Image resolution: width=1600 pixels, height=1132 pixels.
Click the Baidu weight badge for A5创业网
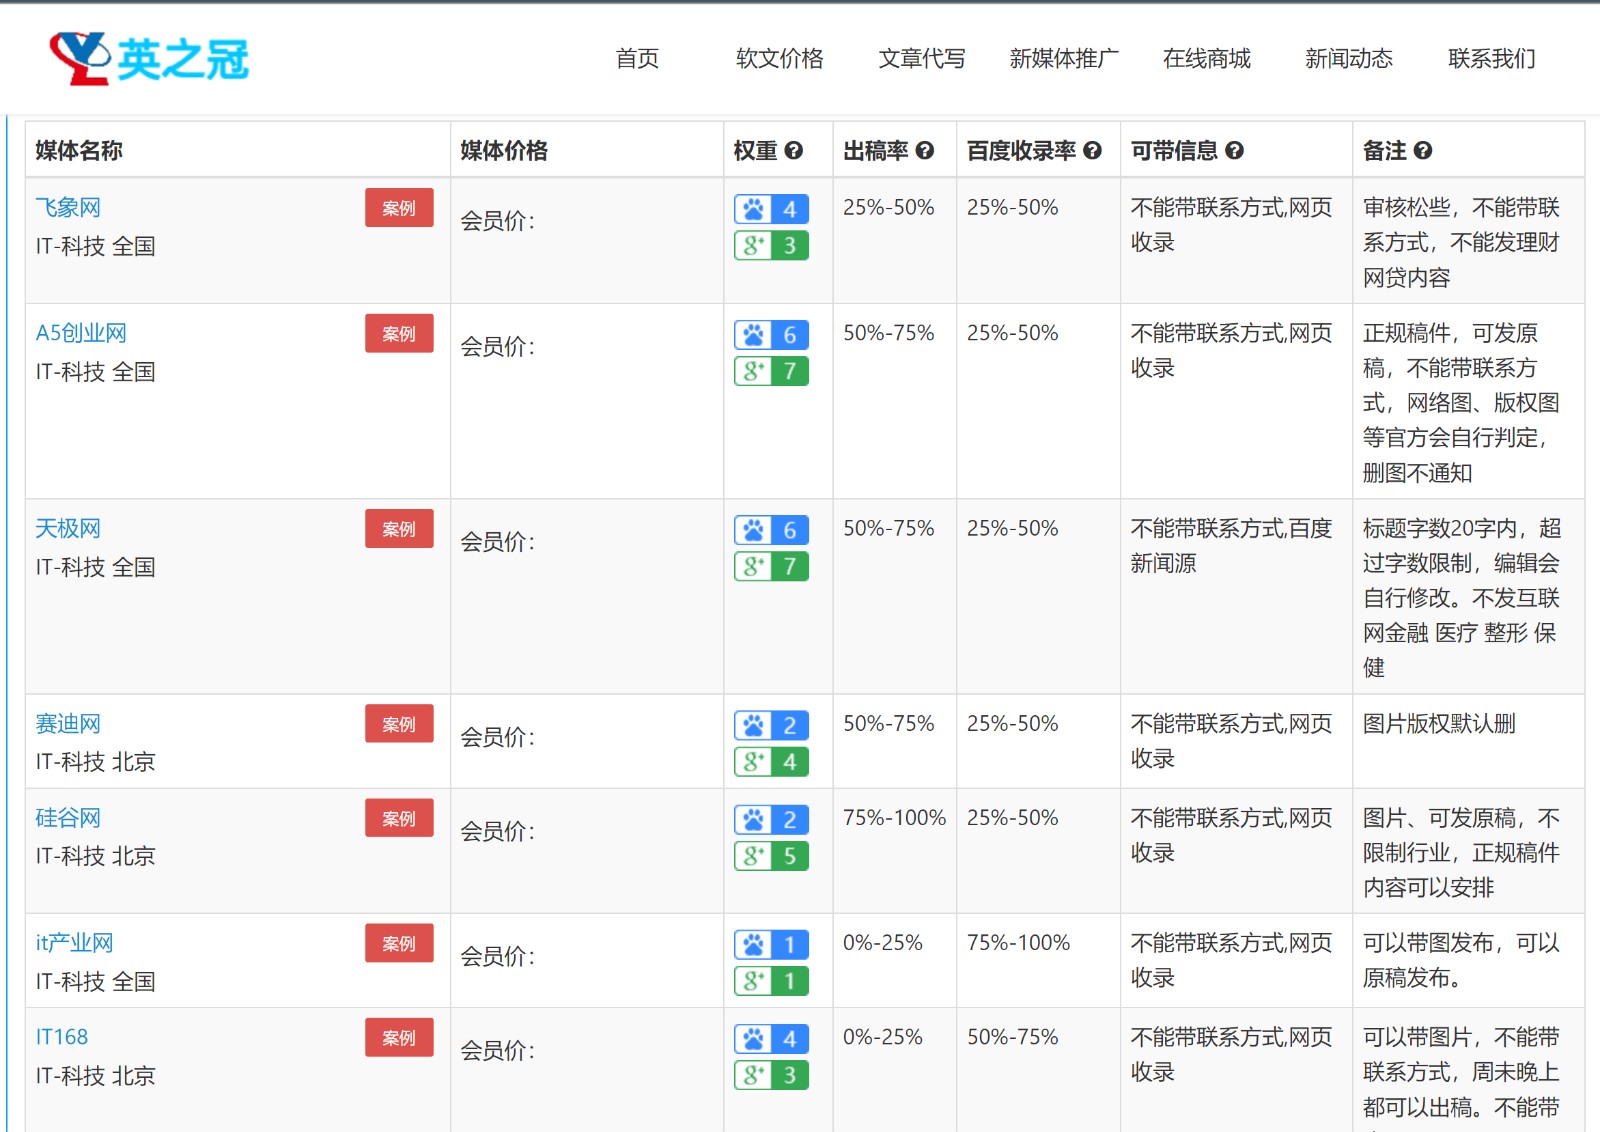(771, 335)
